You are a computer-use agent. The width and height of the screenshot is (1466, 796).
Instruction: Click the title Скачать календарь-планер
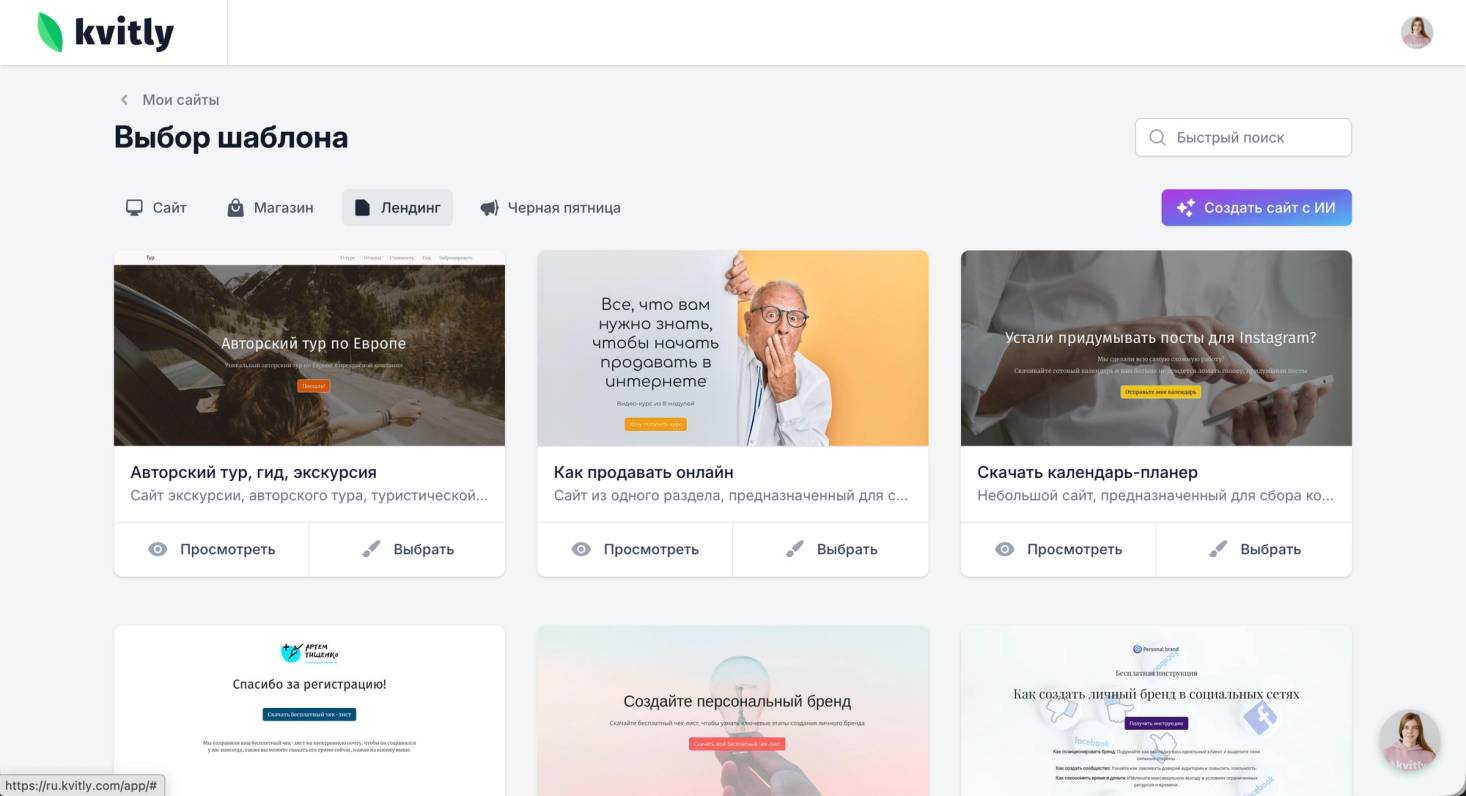click(1087, 472)
